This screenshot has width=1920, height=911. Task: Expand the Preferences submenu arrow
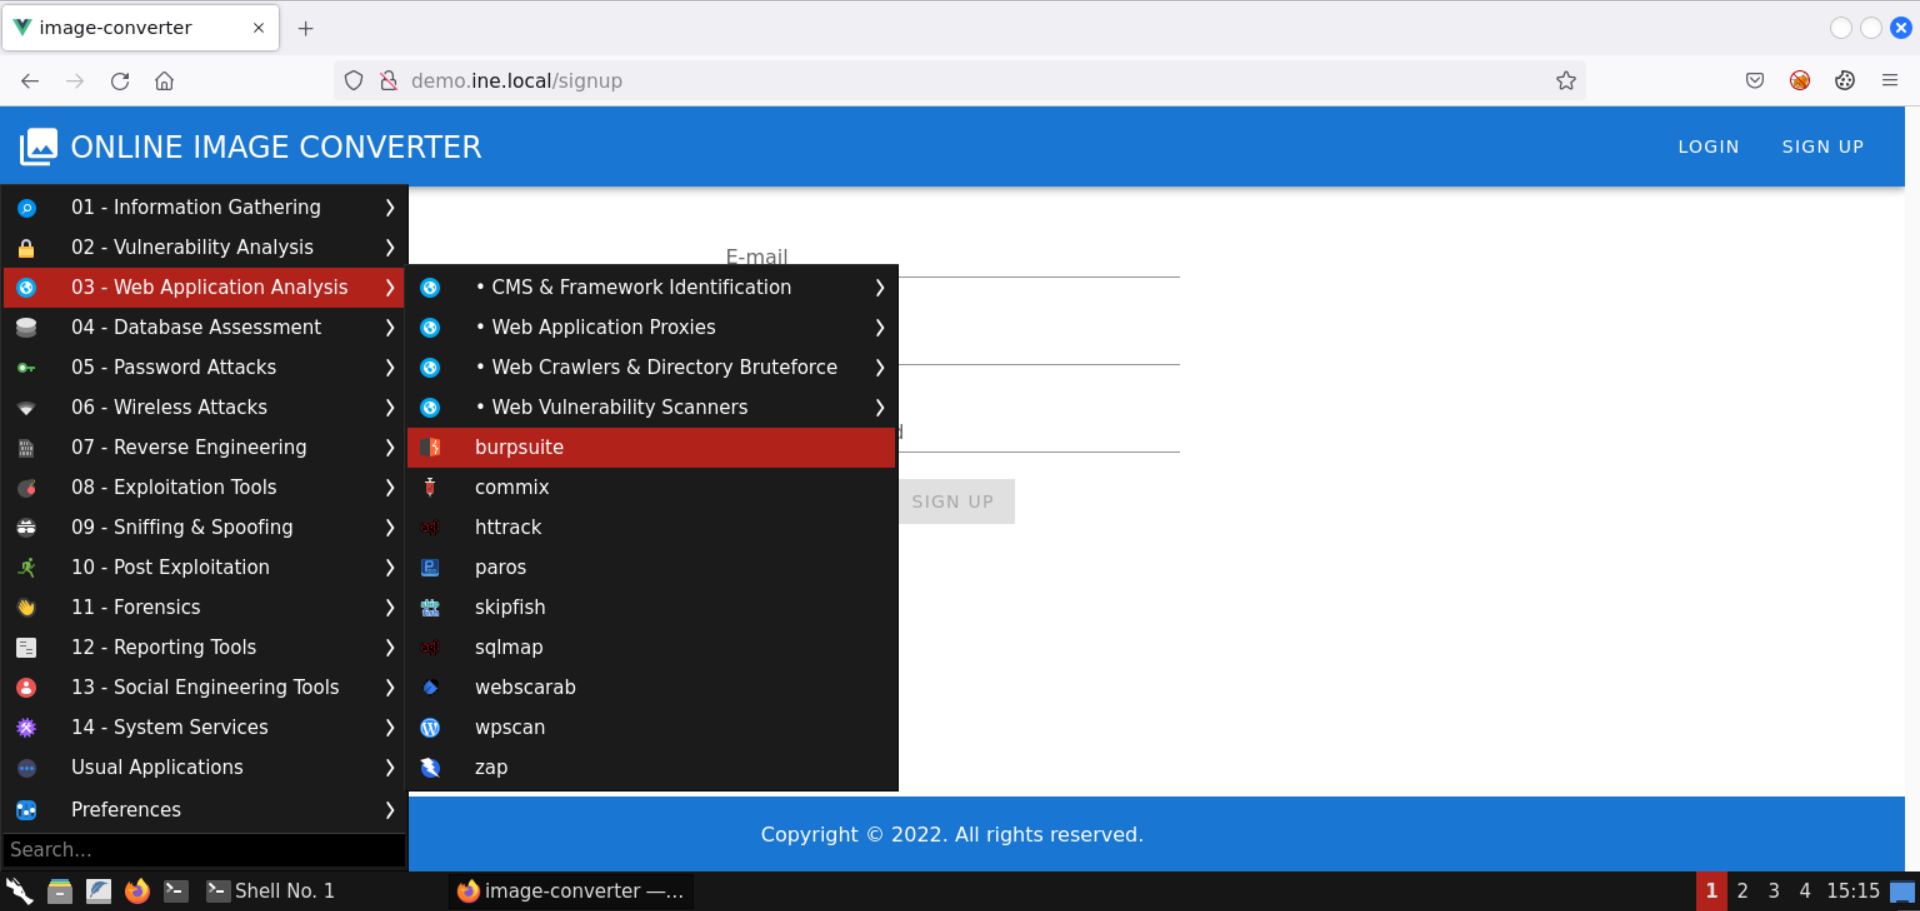tap(390, 809)
